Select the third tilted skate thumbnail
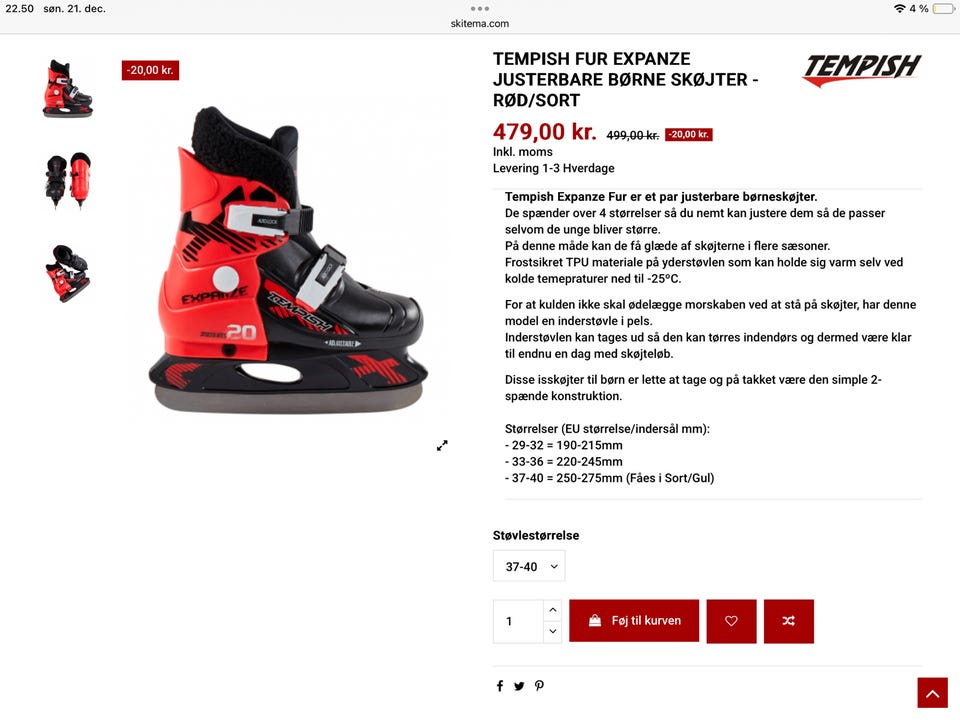 pos(67,273)
